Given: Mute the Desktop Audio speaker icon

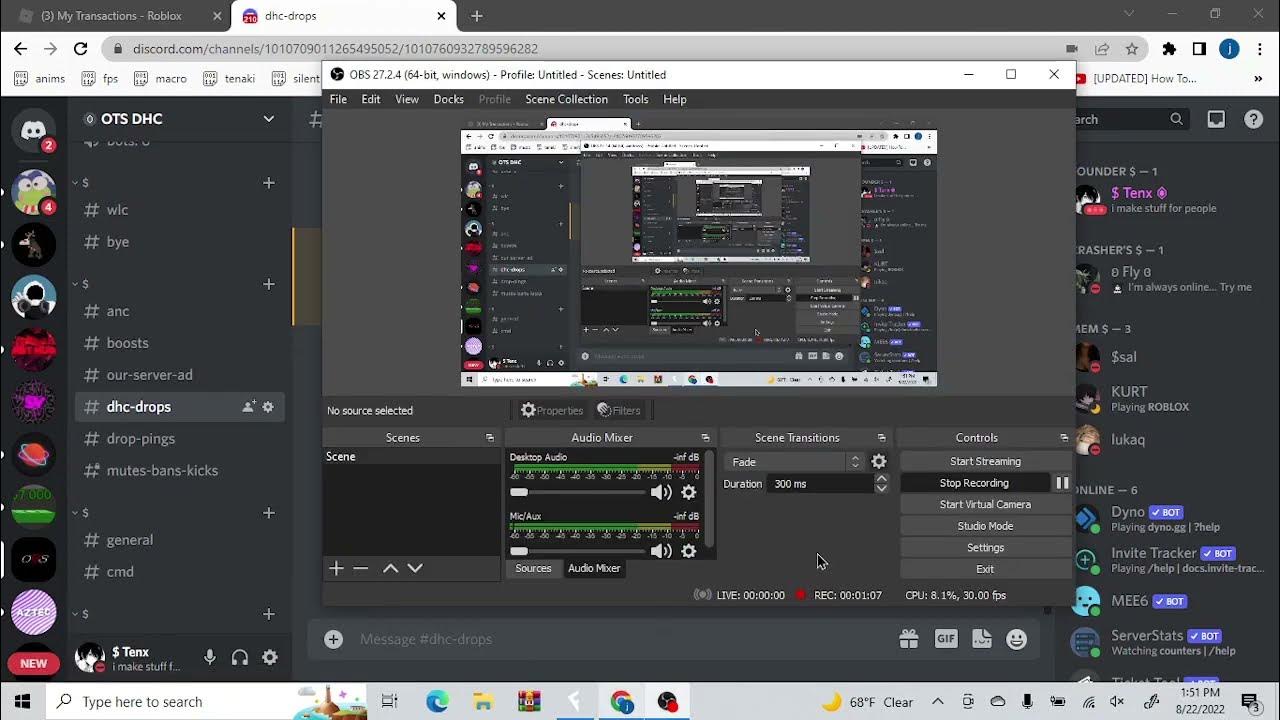Looking at the screenshot, I should coord(661,492).
